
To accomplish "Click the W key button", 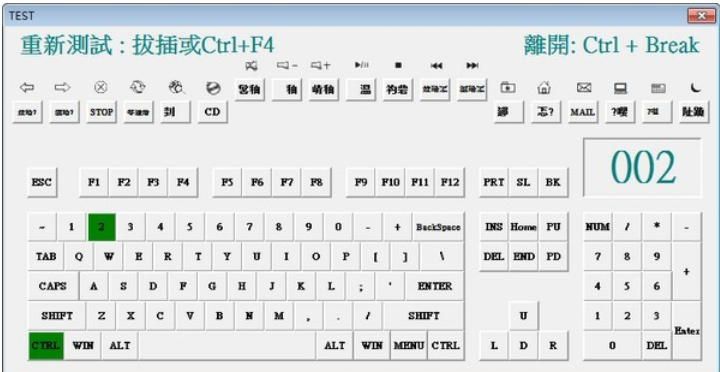I will tap(109, 257).
